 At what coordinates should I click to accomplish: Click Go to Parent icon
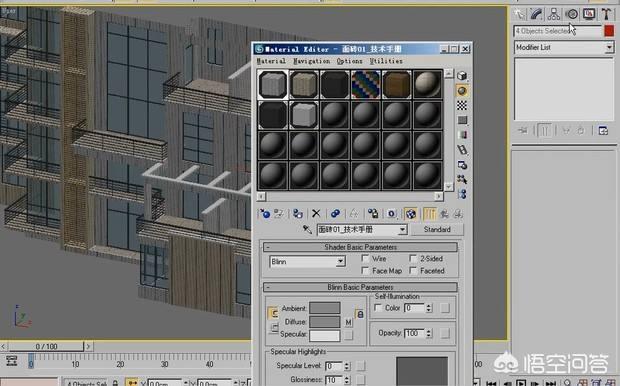pyautogui.click(x=444, y=214)
